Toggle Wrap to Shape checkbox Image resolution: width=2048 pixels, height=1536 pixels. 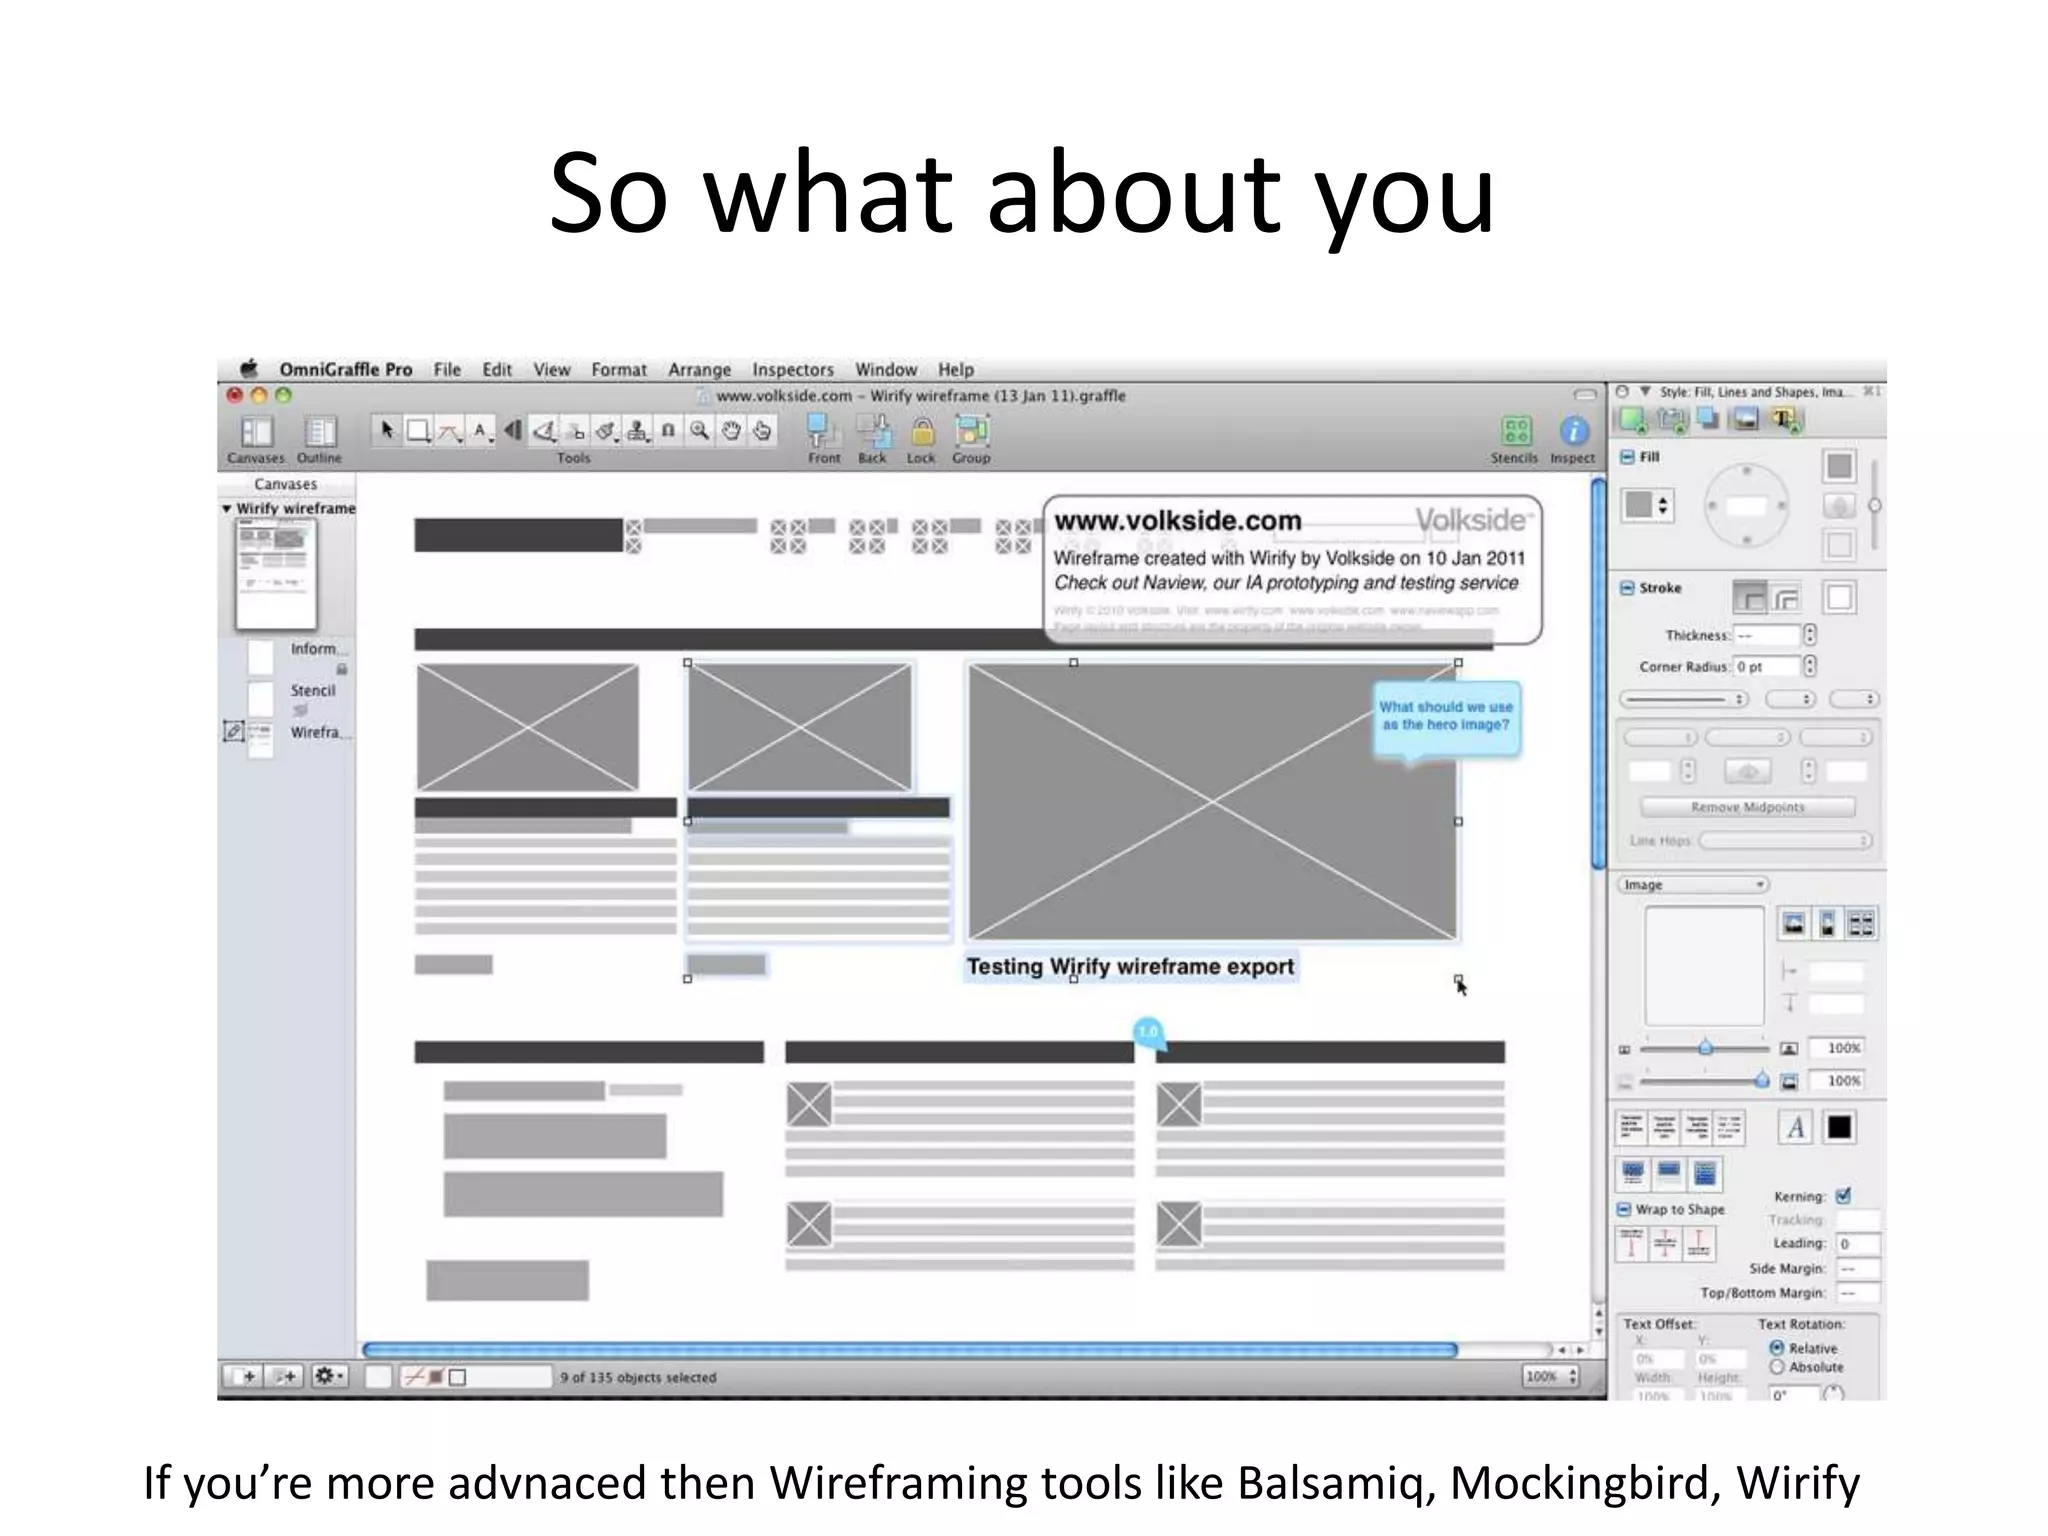(1624, 1209)
